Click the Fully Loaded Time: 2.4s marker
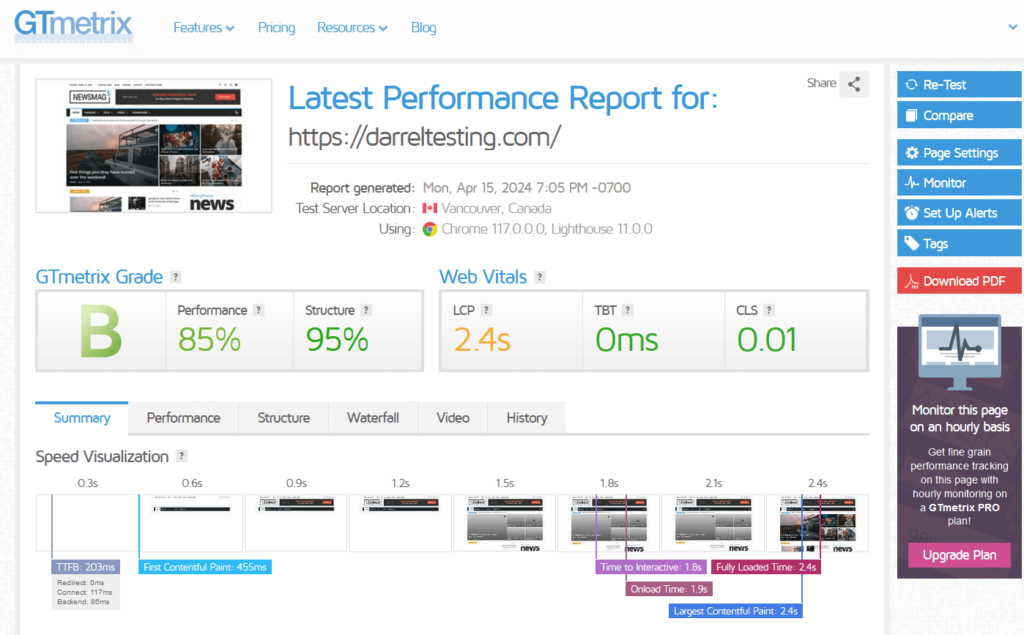 766,567
